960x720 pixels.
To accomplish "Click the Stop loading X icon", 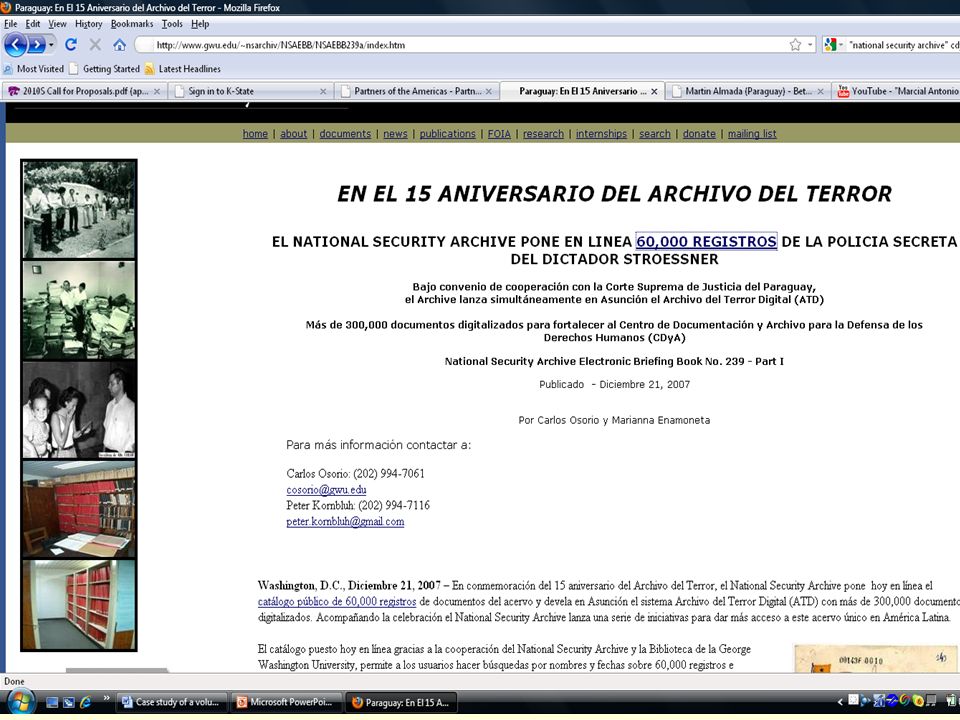I will 95,45.
